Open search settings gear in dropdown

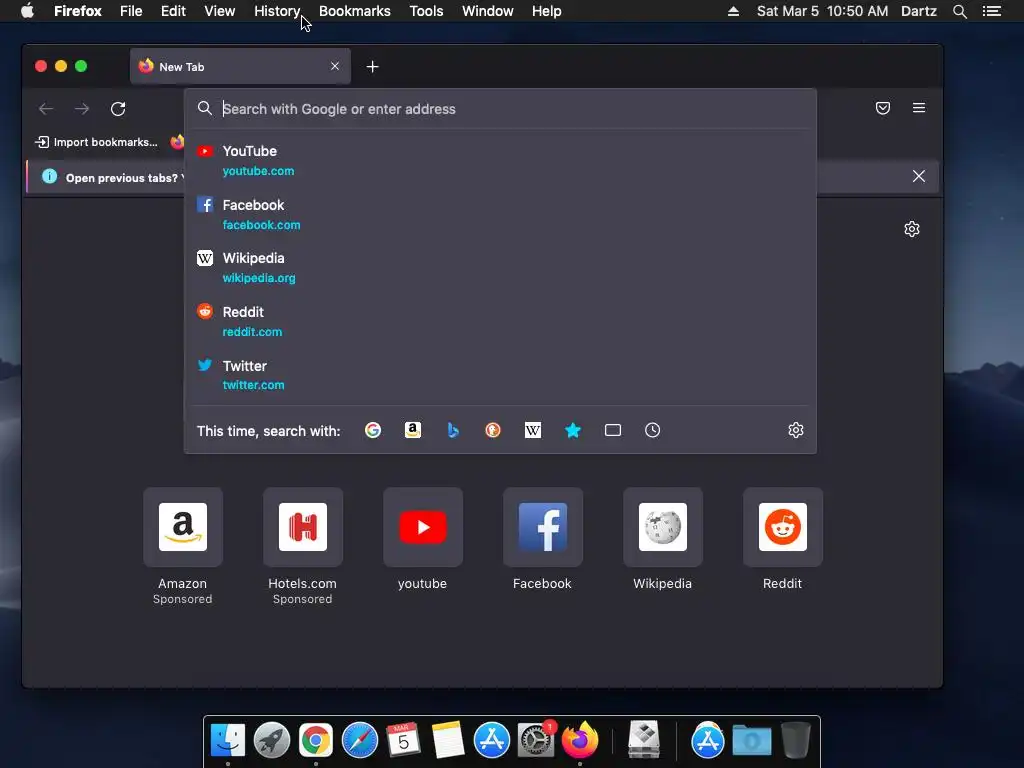795,430
